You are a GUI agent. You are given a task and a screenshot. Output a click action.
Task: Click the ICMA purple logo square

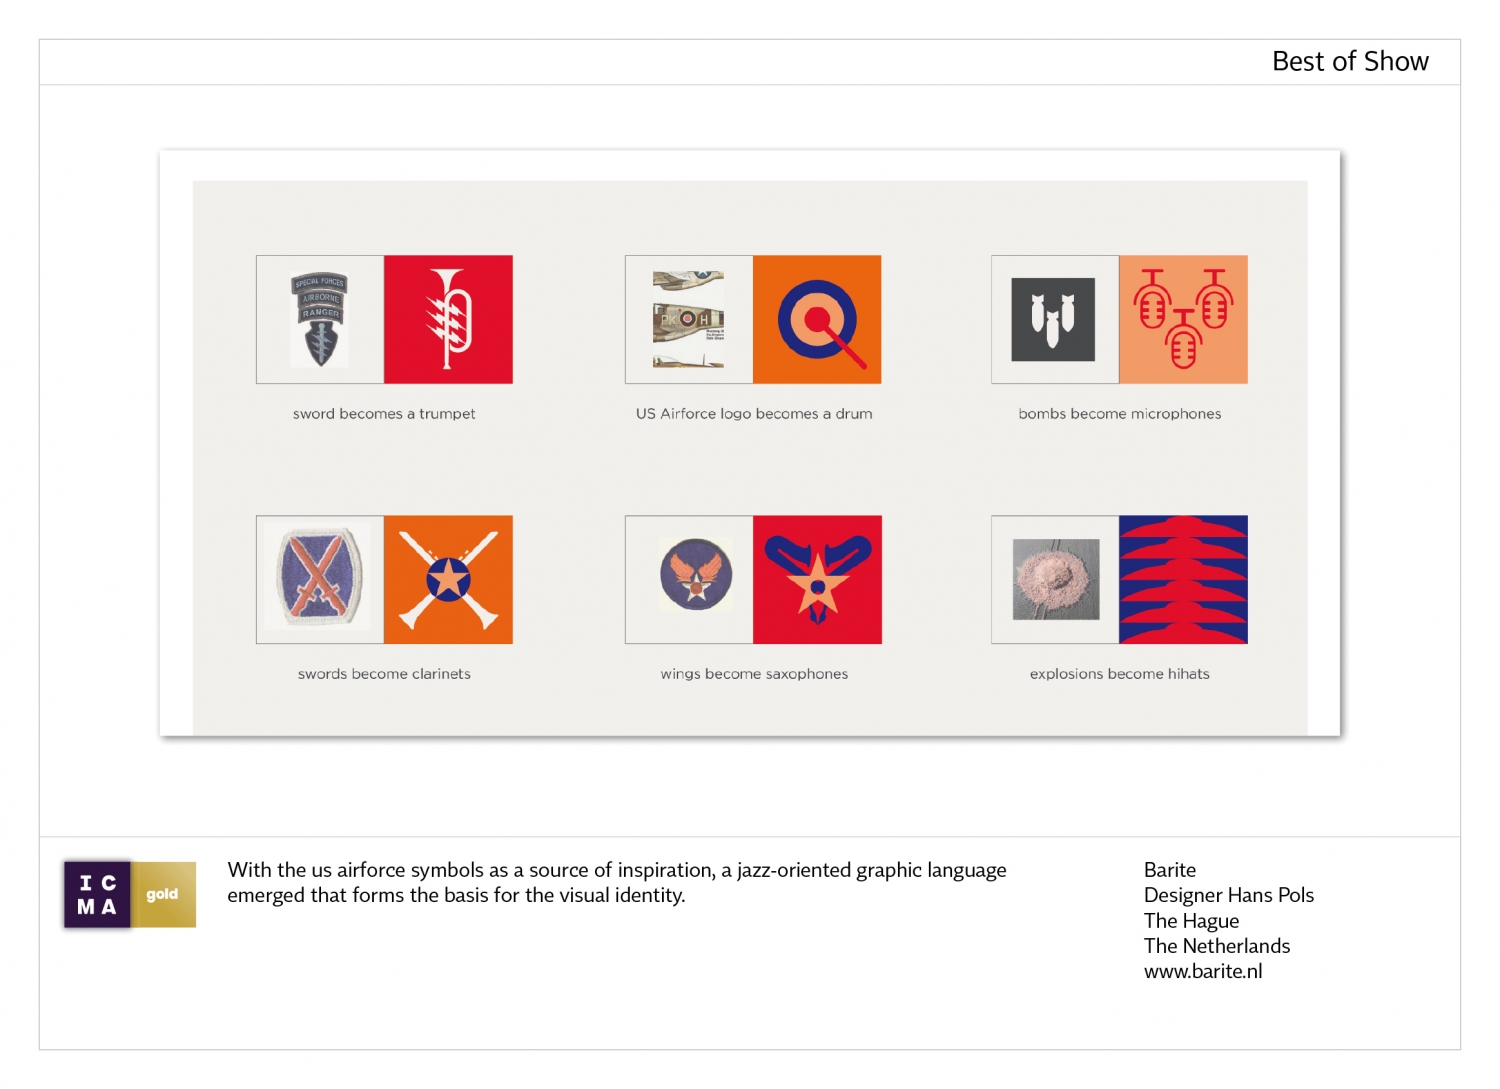click(x=95, y=894)
